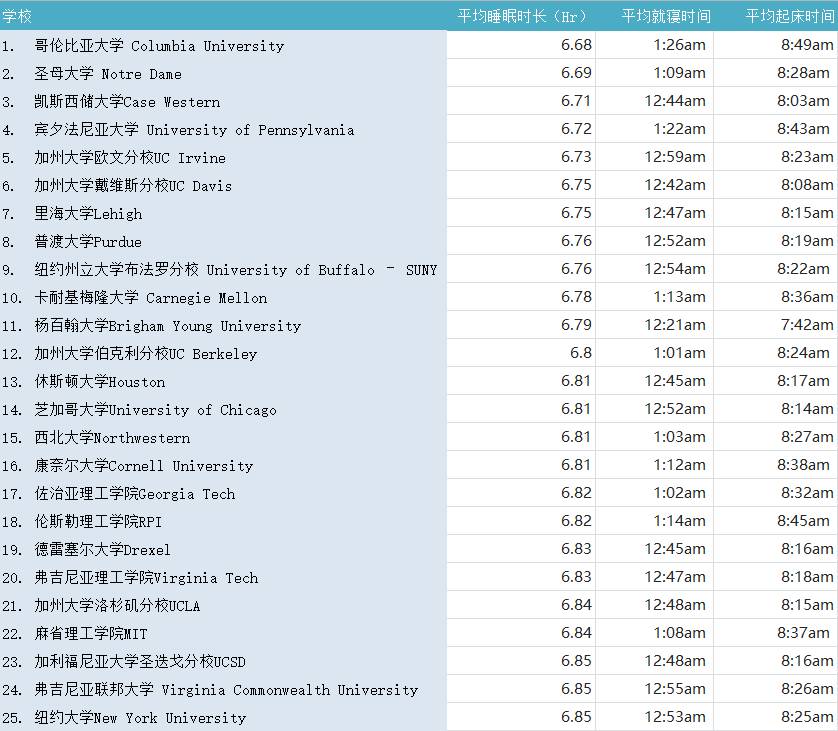Click the 平均就寝时间 column header

point(666,17)
